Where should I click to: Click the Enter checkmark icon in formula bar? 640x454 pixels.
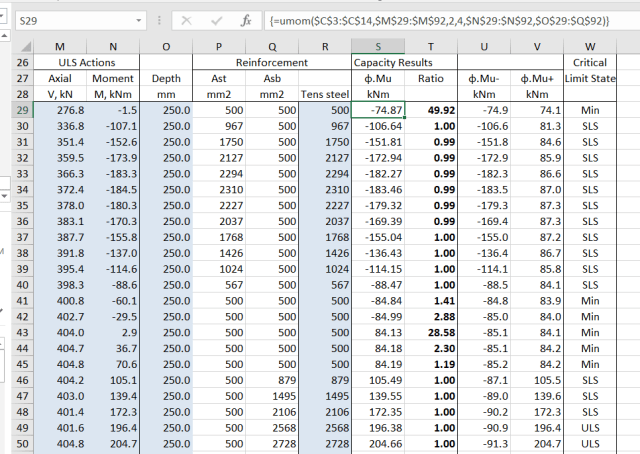point(216,19)
